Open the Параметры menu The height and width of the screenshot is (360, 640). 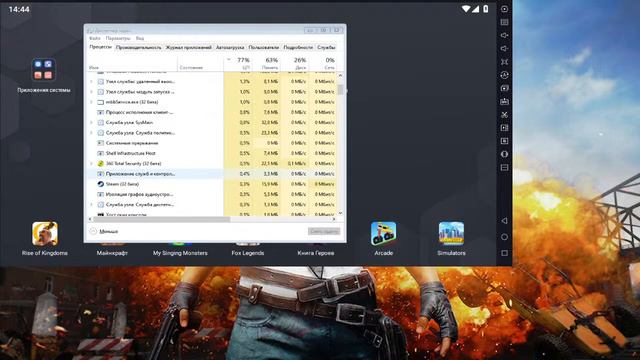pyautogui.click(x=118, y=38)
